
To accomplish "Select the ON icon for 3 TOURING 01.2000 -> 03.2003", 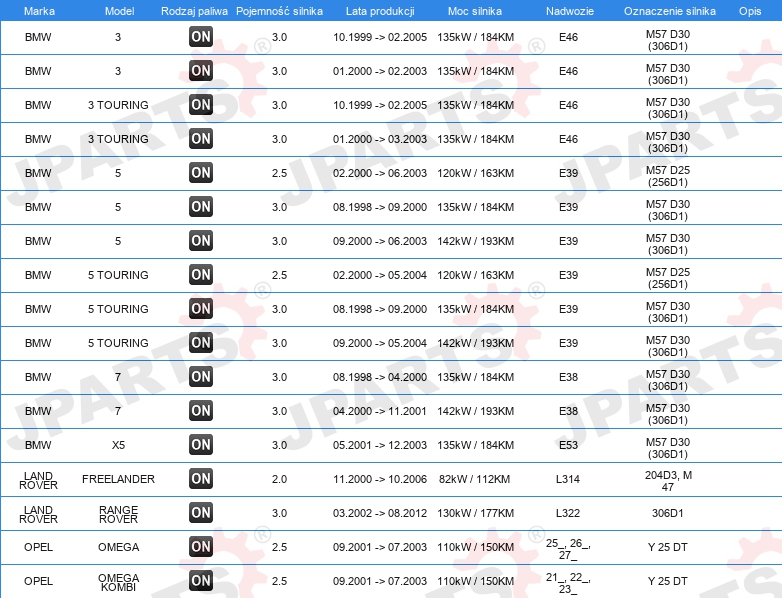I will (201, 138).
